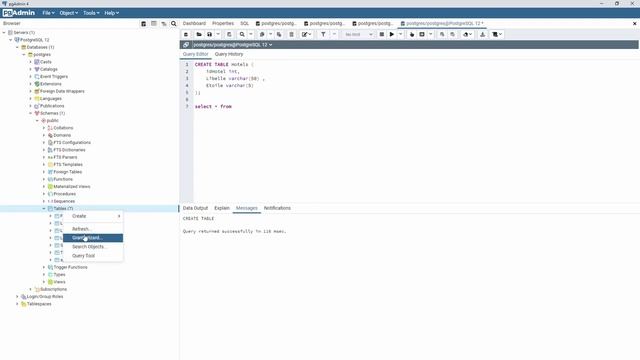Click the leftmost icon in the query toolbar

coord(186,35)
